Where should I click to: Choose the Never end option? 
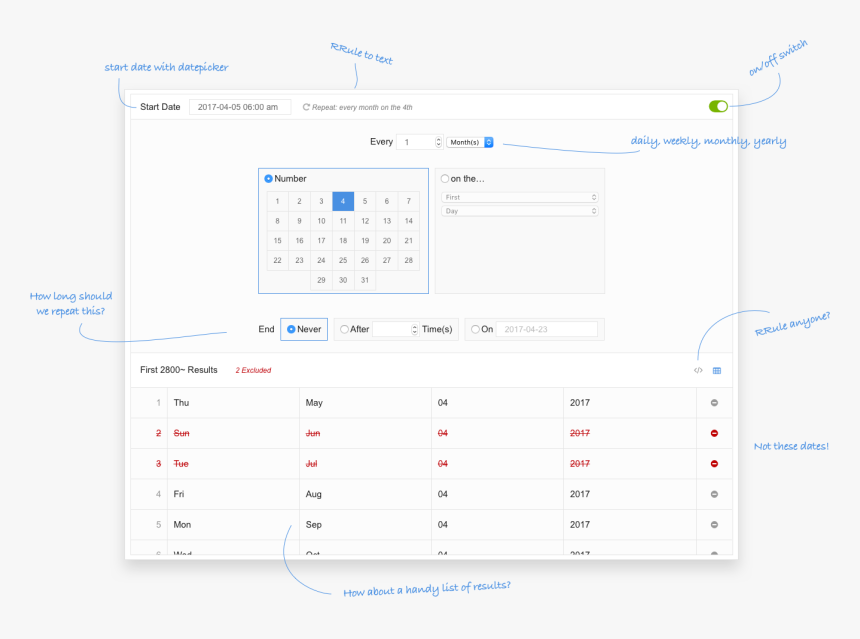pyautogui.click(x=291, y=329)
